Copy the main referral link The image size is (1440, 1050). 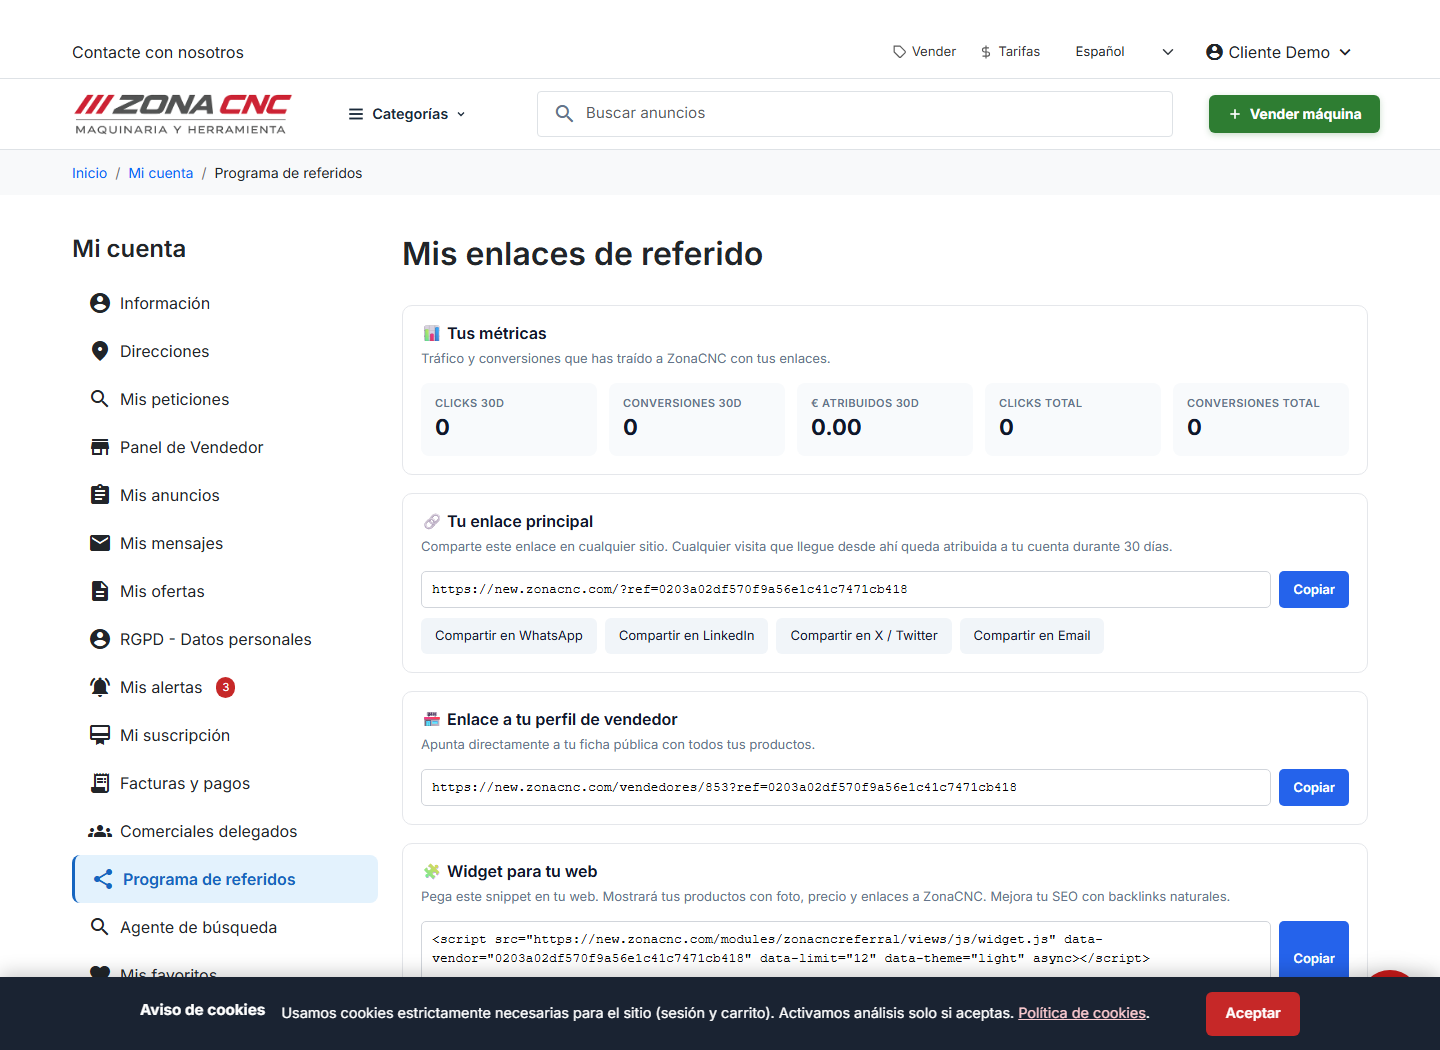tap(1313, 590)
